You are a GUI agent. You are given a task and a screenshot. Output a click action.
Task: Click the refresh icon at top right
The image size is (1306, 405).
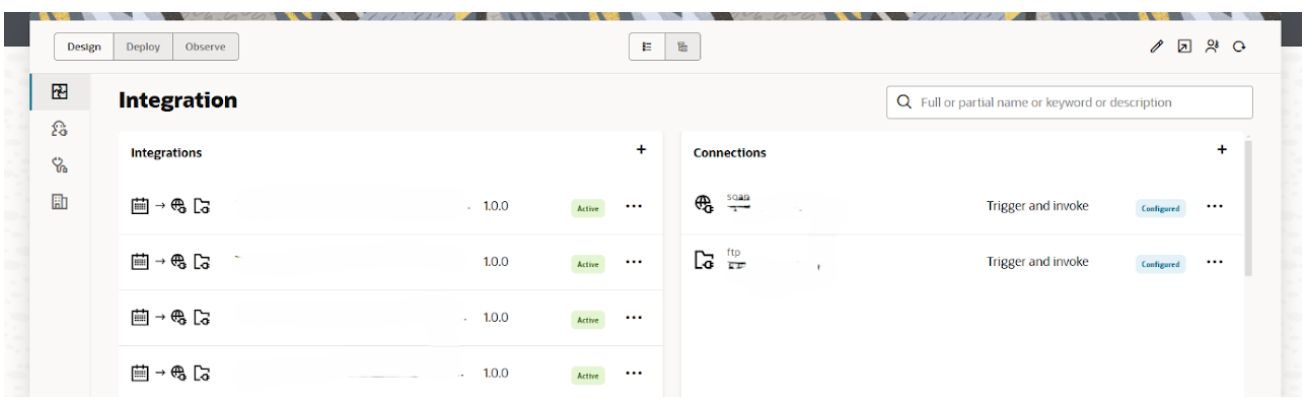pos(1240,47)
